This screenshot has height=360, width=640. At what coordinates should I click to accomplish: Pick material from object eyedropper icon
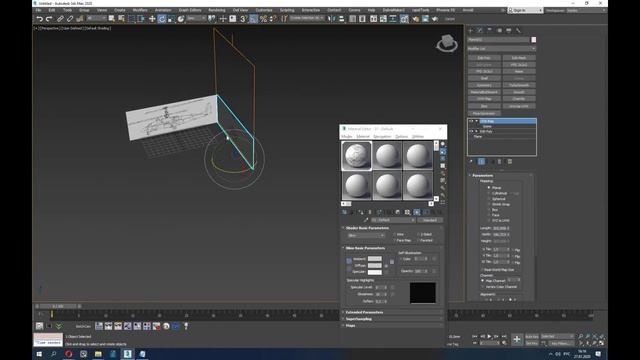[x=366, y=220]
